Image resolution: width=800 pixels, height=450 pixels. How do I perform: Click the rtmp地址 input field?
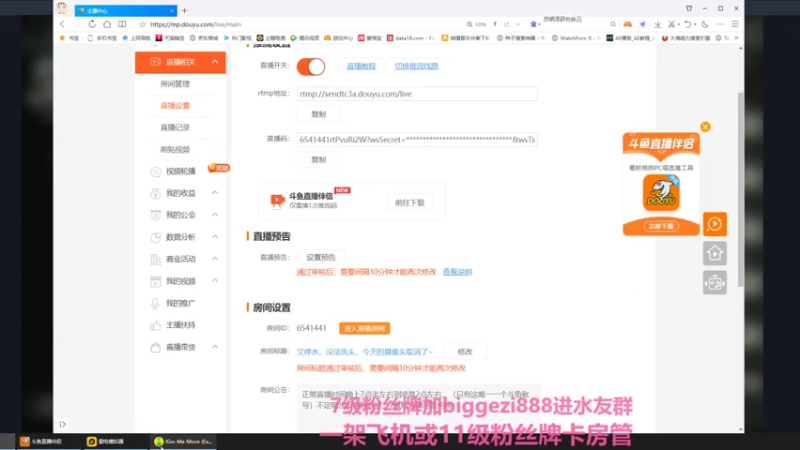pyautogui.click(x=417, y=94)
